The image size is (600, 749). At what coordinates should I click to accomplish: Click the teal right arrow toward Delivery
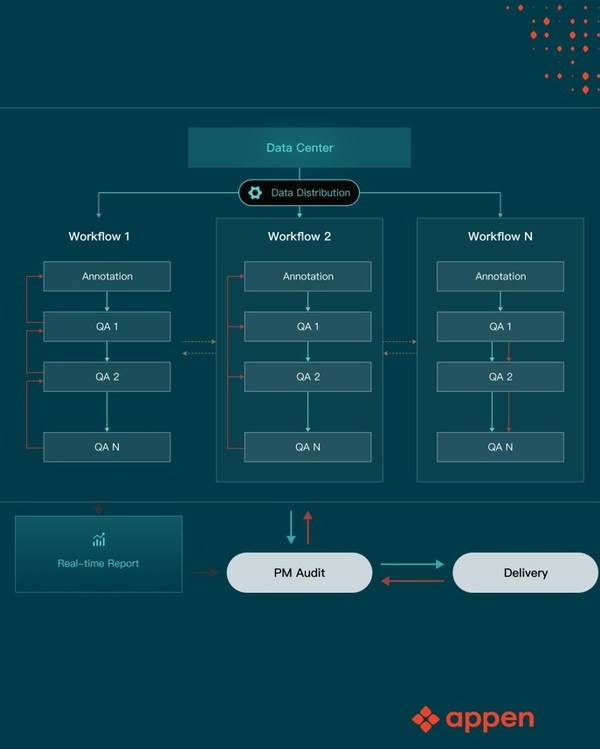pyautogui.click(x=413, y=564)
